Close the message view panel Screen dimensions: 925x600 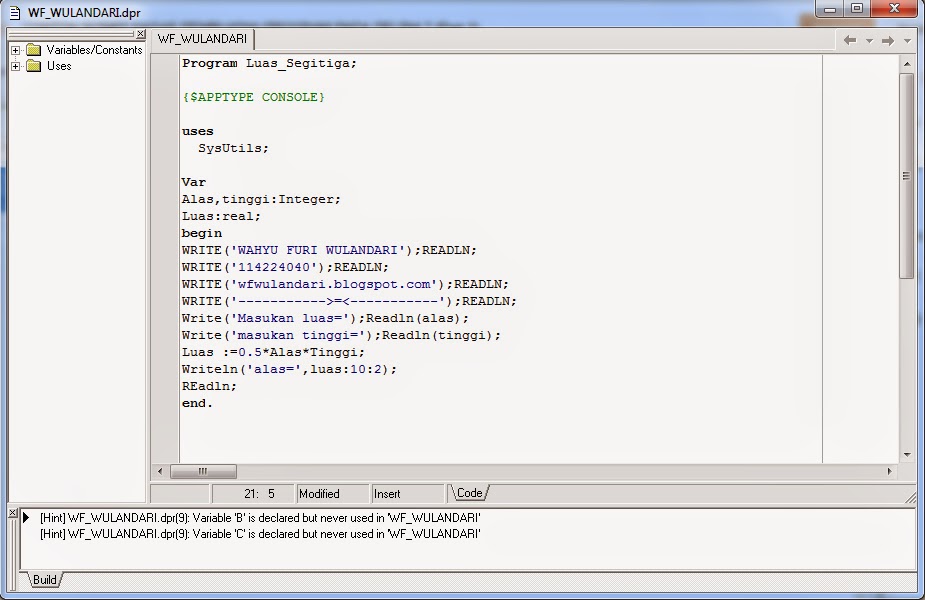click(x=11, y=512)
